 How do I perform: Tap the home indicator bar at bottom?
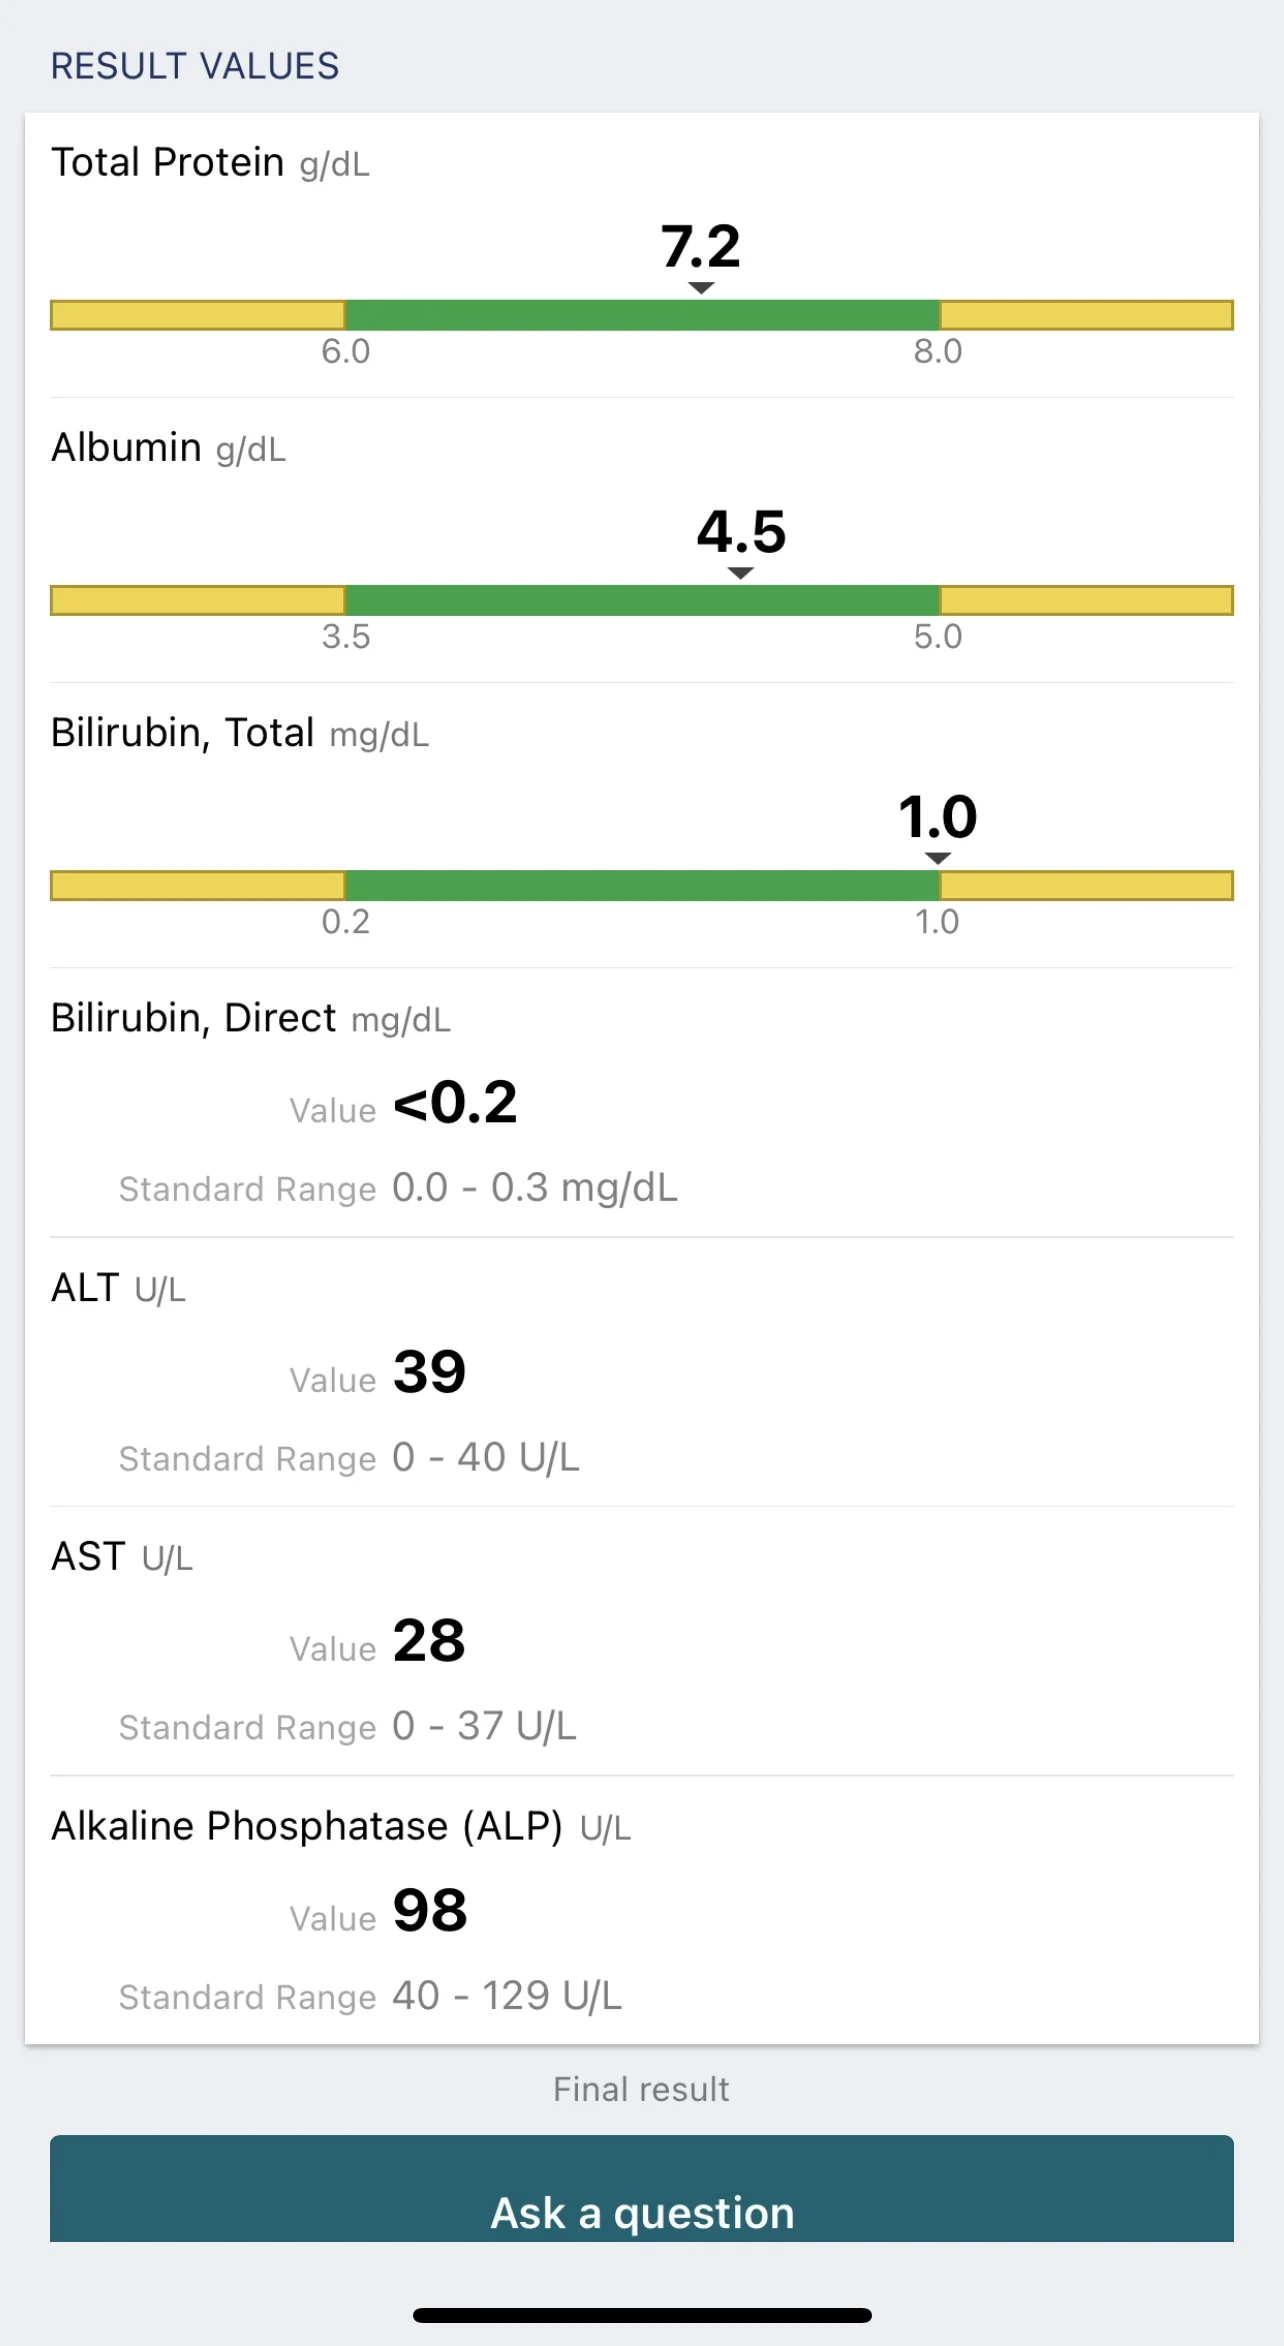(x=642, y=2315)
